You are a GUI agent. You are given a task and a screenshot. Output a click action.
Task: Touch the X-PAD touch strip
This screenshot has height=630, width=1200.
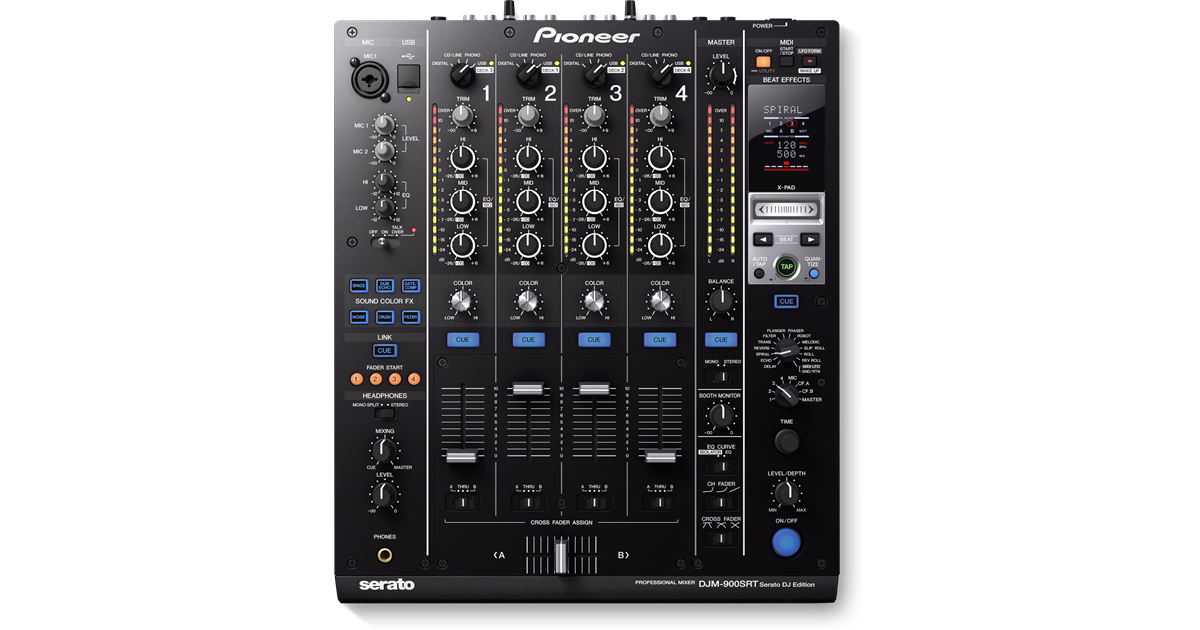click(787, 210)
